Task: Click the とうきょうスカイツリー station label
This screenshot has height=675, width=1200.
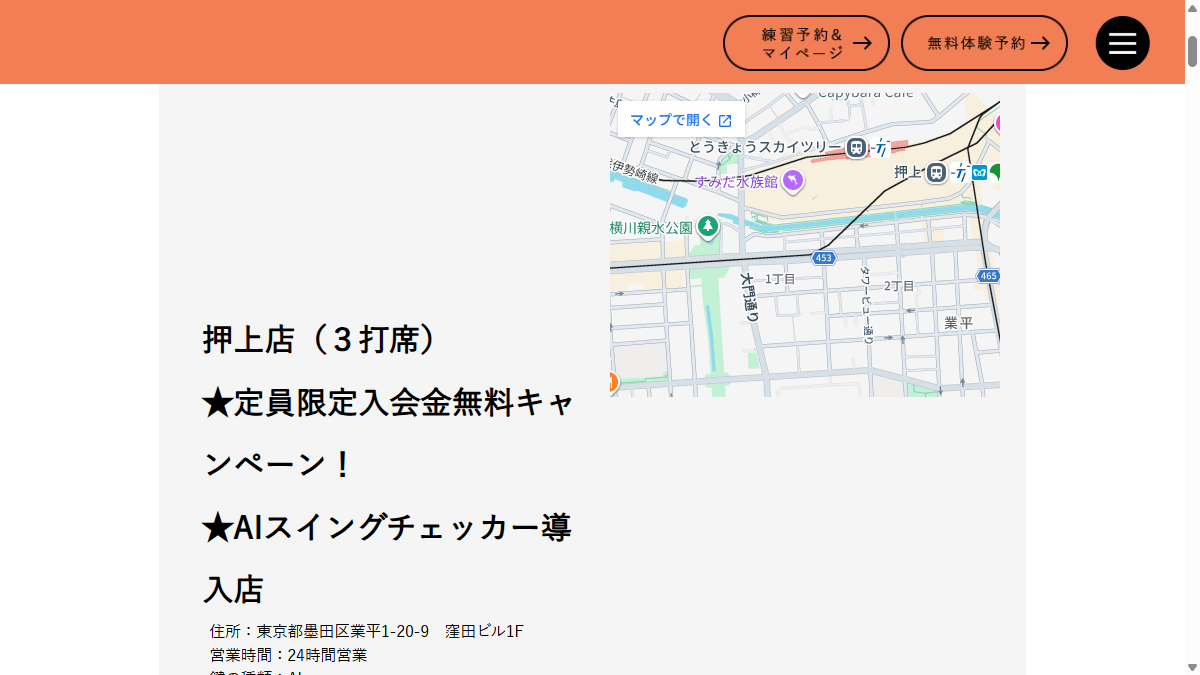Action: pyautogui.click(x=765, y=147)
